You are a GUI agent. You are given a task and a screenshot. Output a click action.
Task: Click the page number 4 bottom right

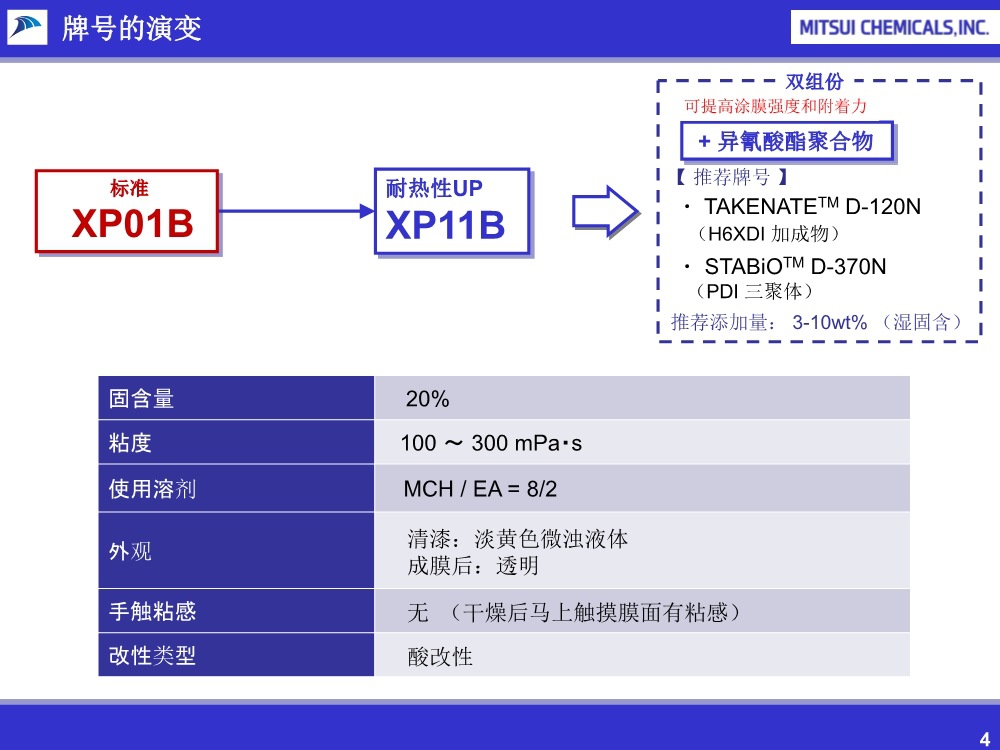click(986, 737)
